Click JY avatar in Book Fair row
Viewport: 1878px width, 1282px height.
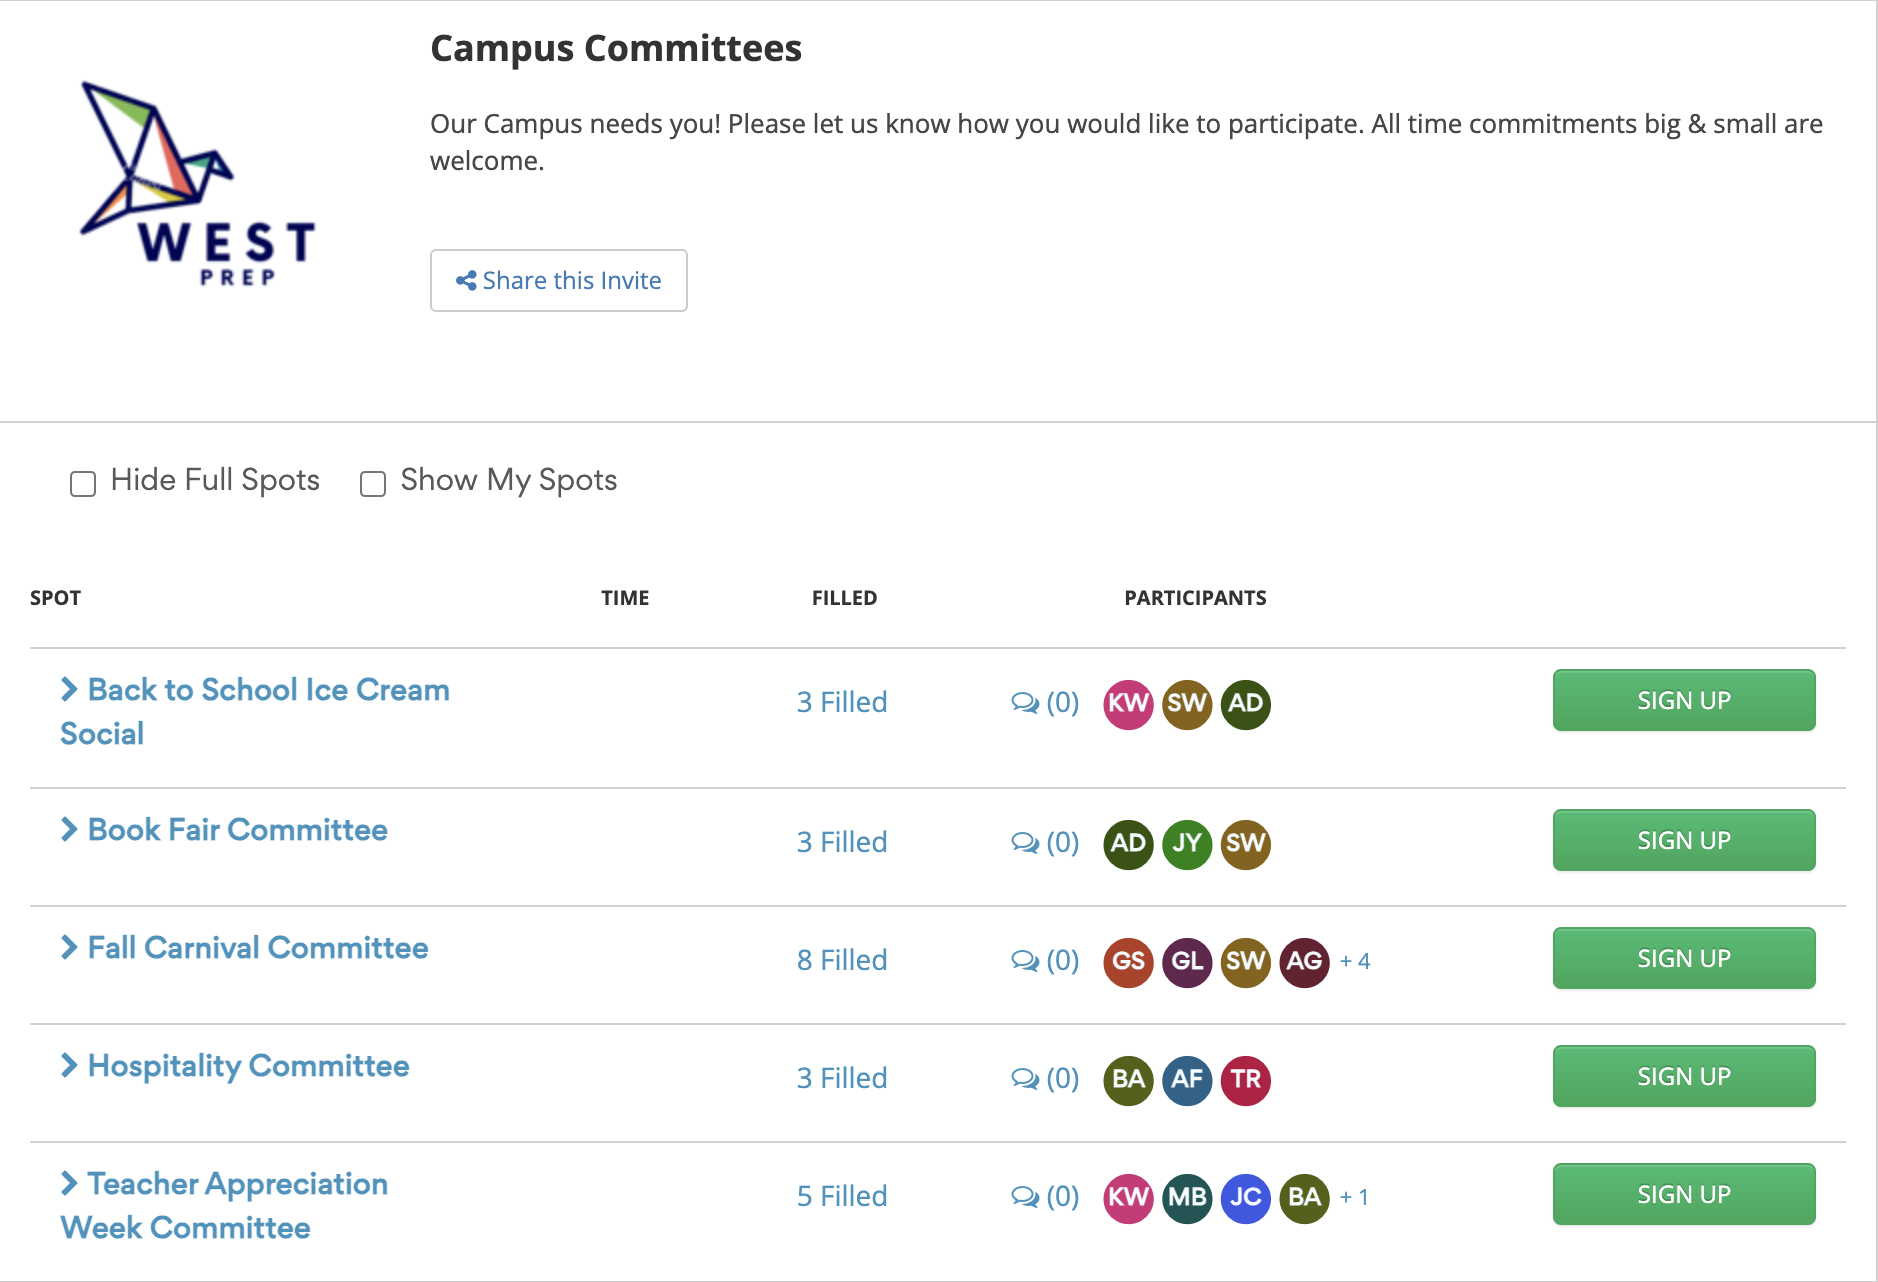(1187, 844)
